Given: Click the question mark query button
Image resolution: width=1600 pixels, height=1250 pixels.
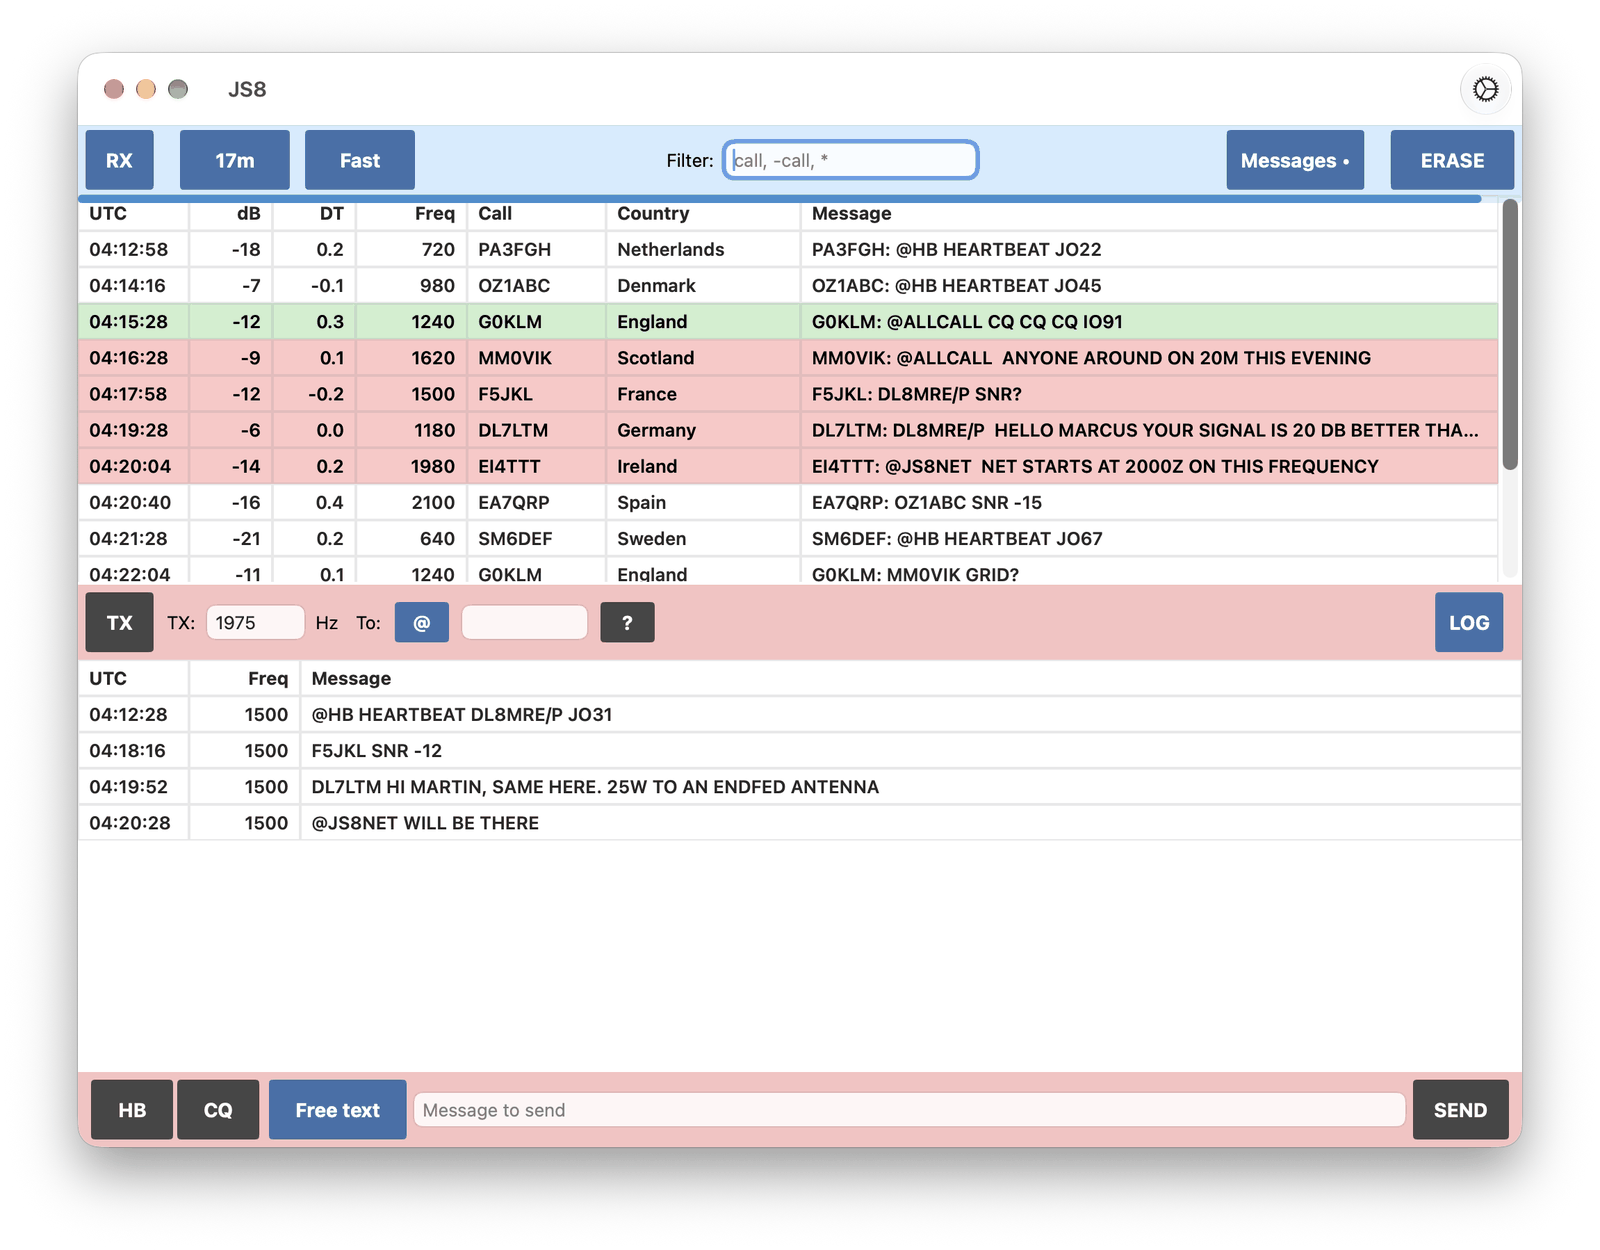Looking at the screenshot, I should [x=627, y=622].
